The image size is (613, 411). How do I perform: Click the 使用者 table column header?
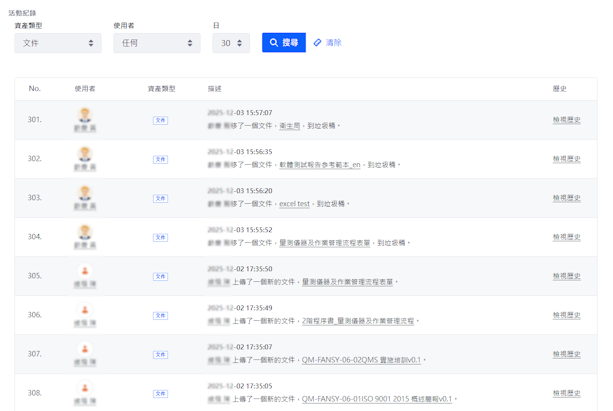[85, 89]
